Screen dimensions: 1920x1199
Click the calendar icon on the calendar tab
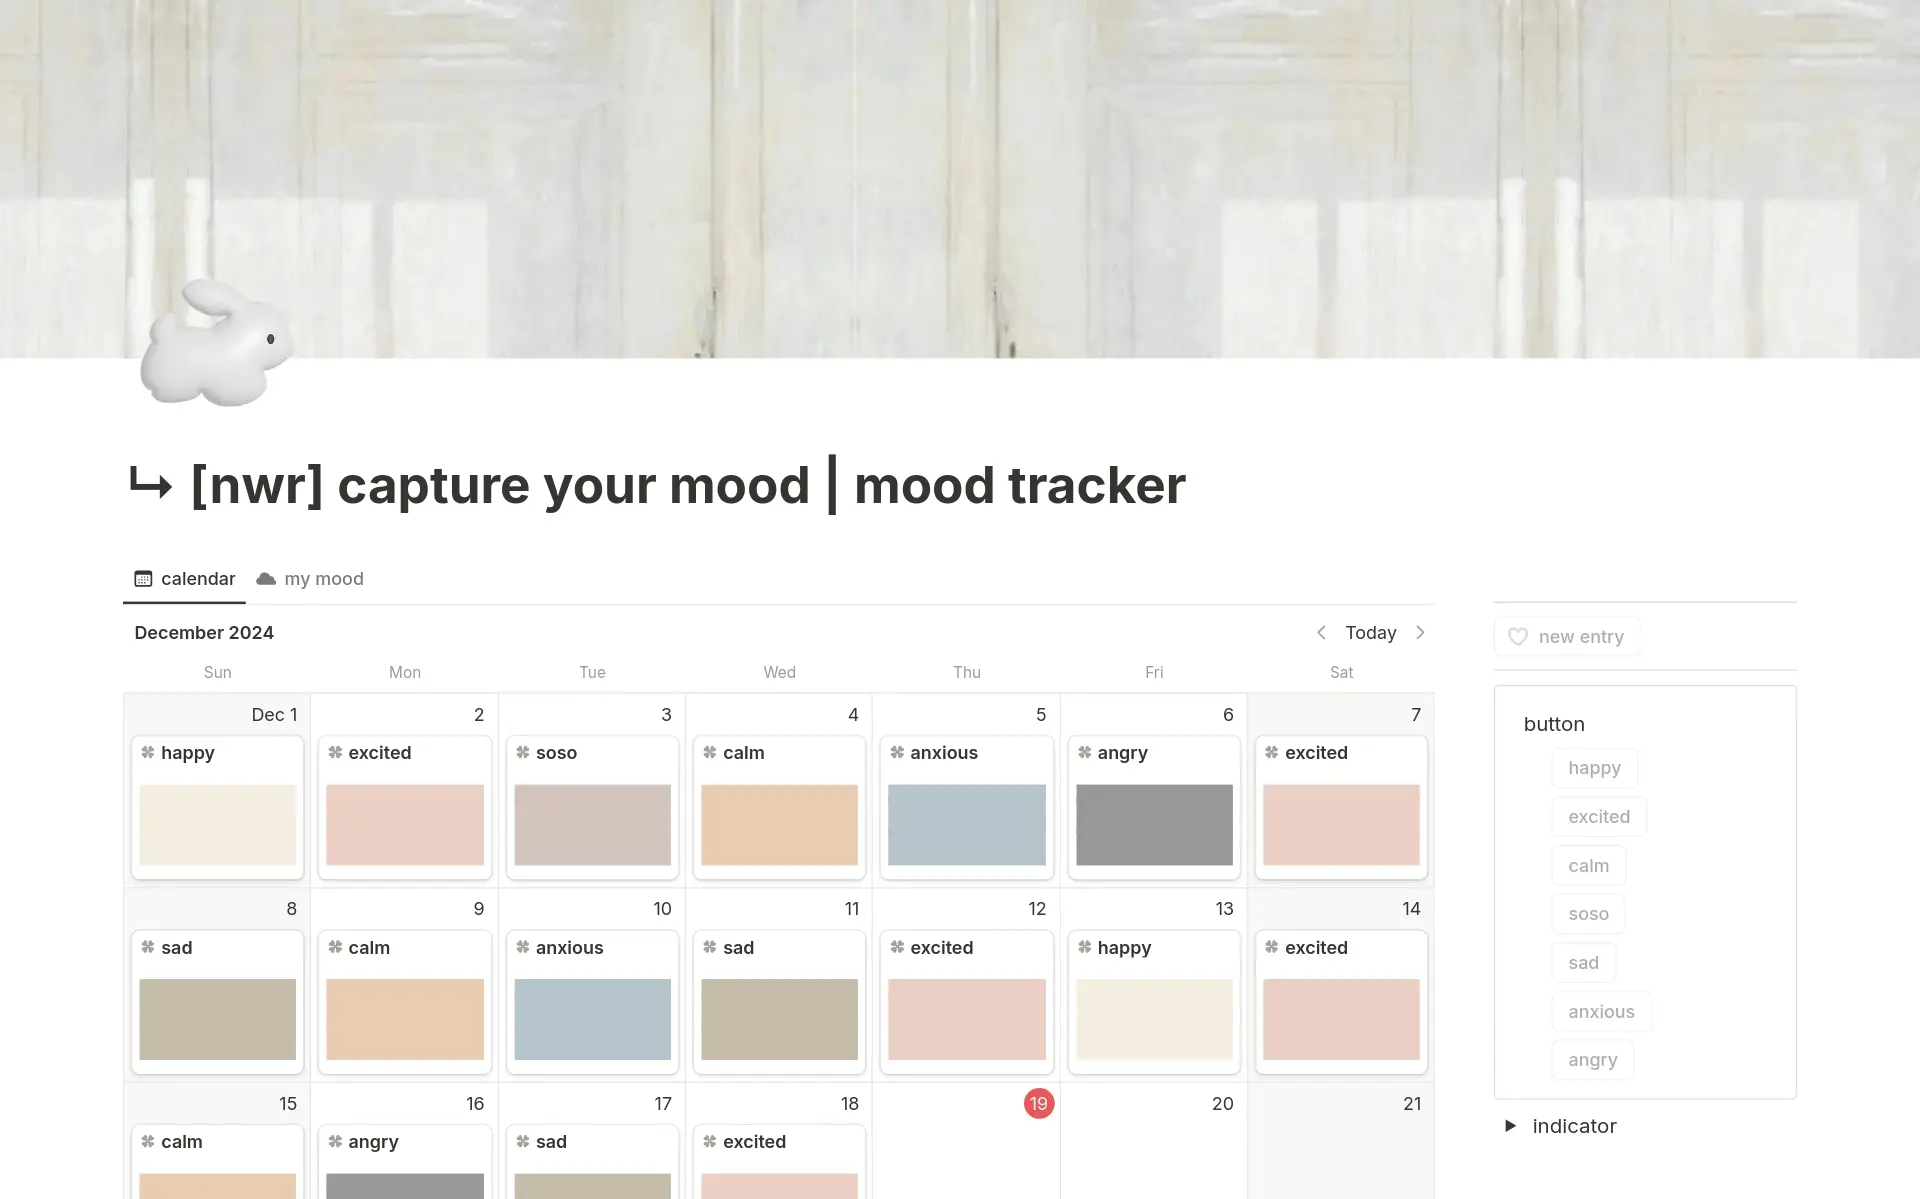pyautogui.click(x=145, y=578)
